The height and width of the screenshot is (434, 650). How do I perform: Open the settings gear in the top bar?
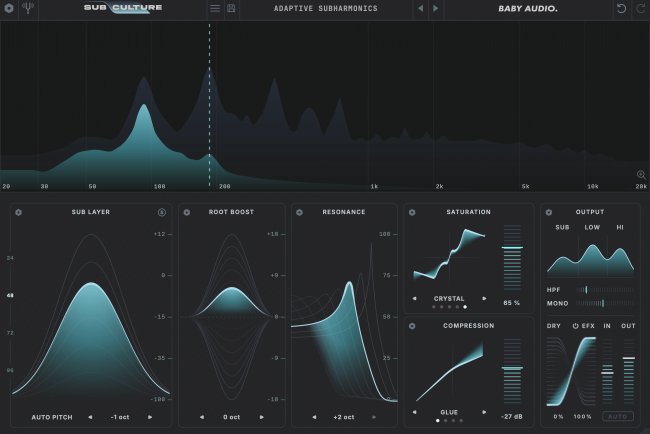(x=9, y=8)
